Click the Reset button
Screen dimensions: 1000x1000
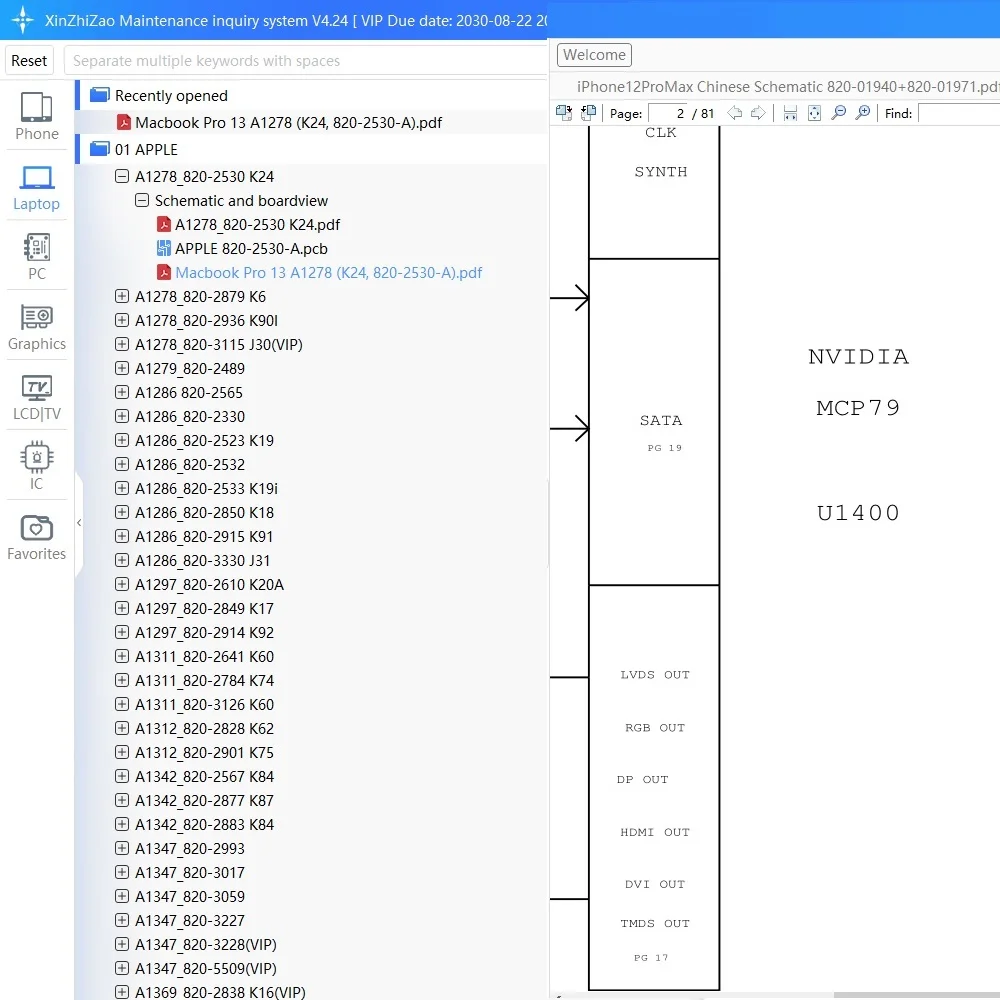pos(29,61)
